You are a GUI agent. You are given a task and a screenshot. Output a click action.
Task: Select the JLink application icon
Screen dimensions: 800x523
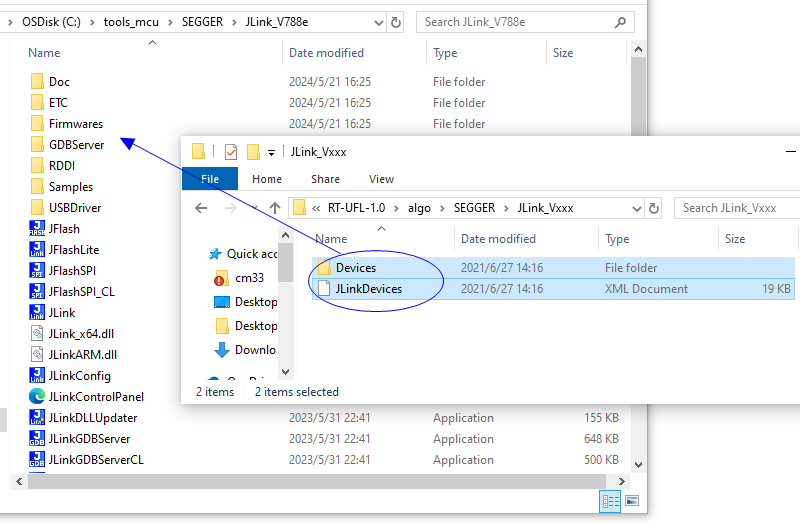click(37, 312)
